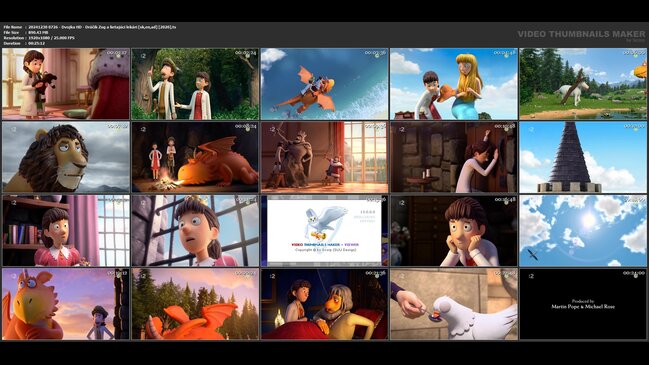Select the owl logo Thumbnails Maker frame
Image resolution: width=649 pixels, height=365 pixels.
(324, 231)
